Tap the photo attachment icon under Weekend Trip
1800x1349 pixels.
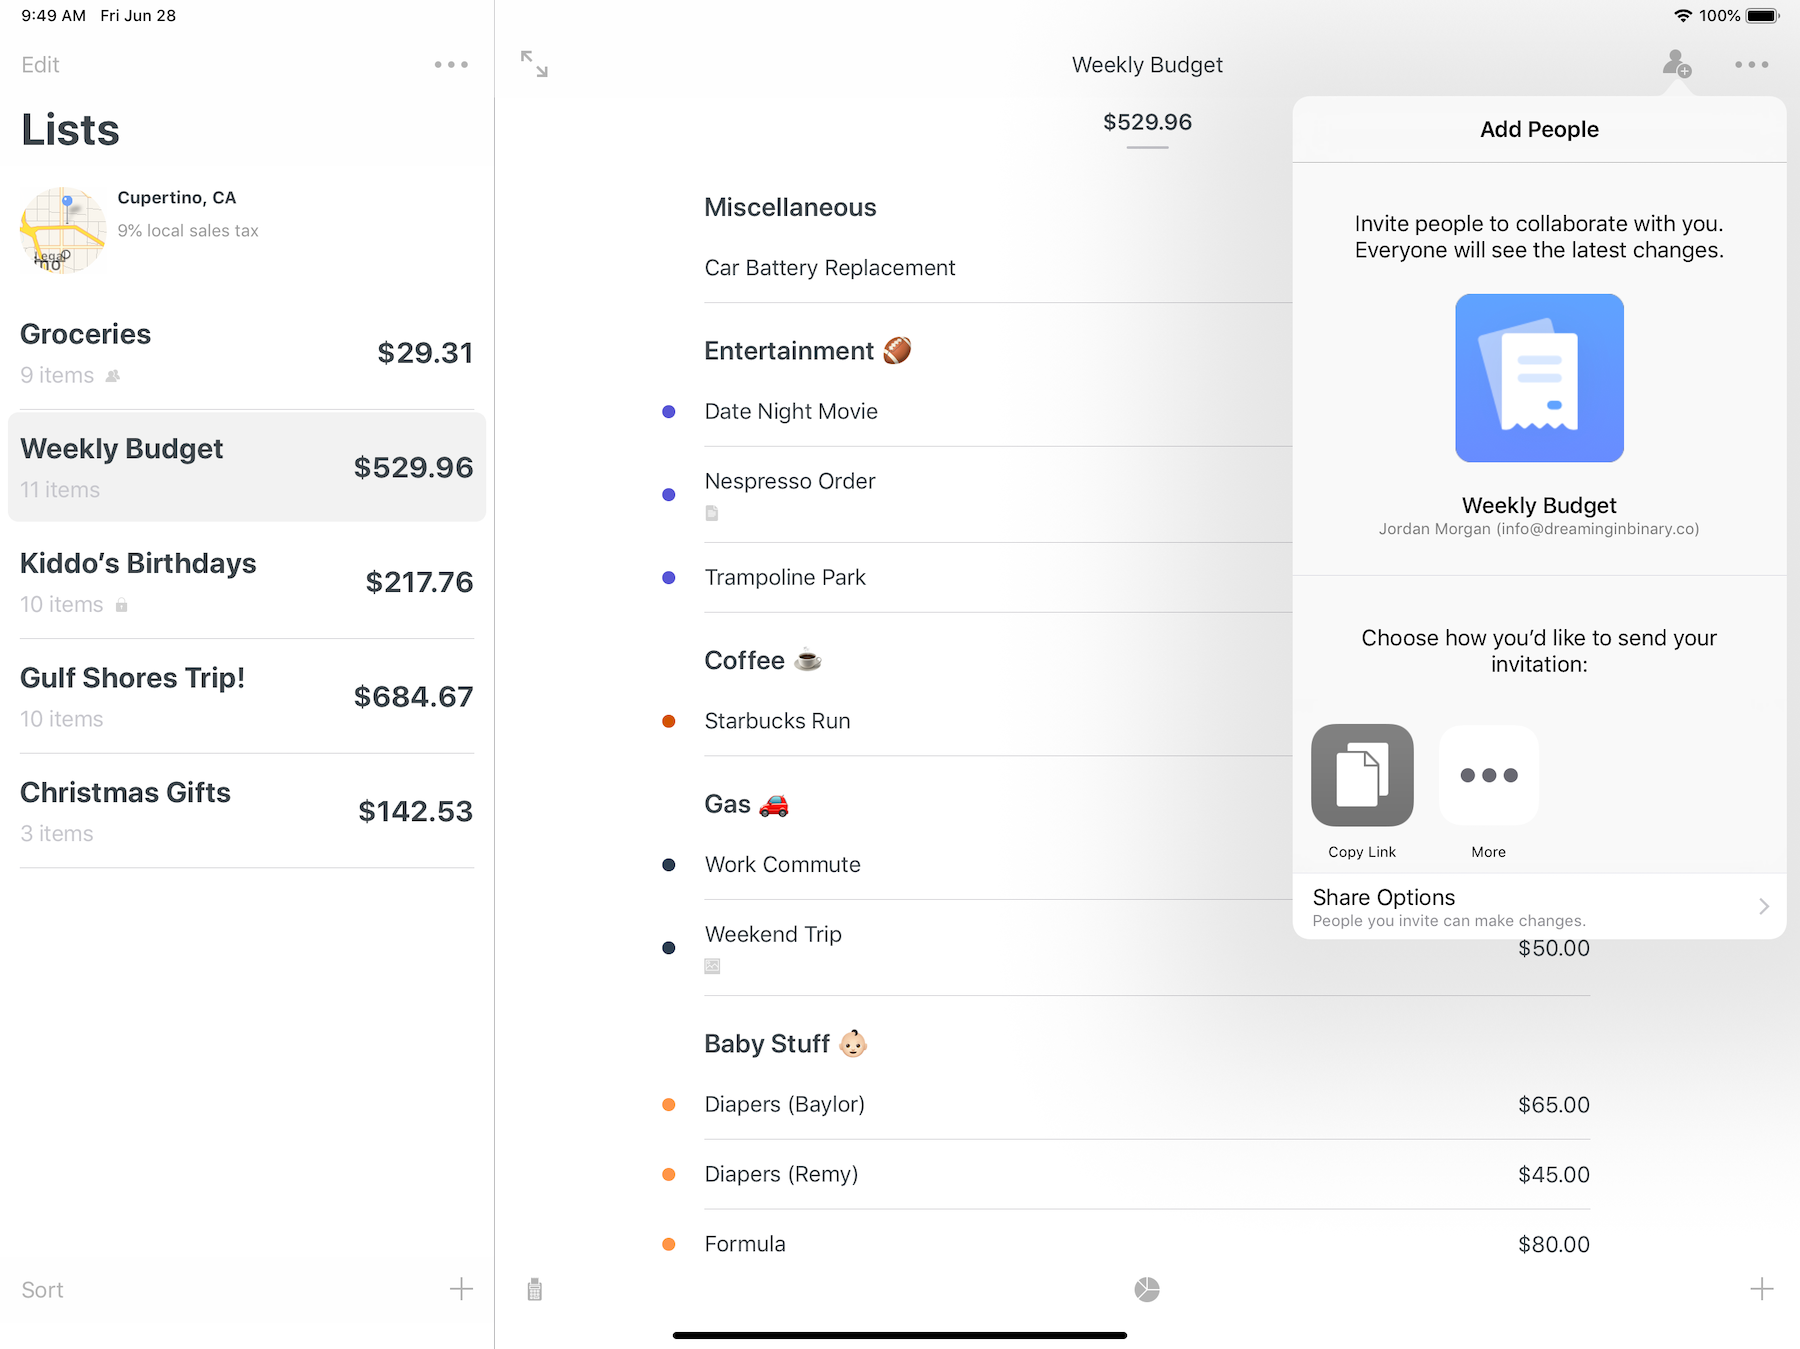click(x=712, y=966)
